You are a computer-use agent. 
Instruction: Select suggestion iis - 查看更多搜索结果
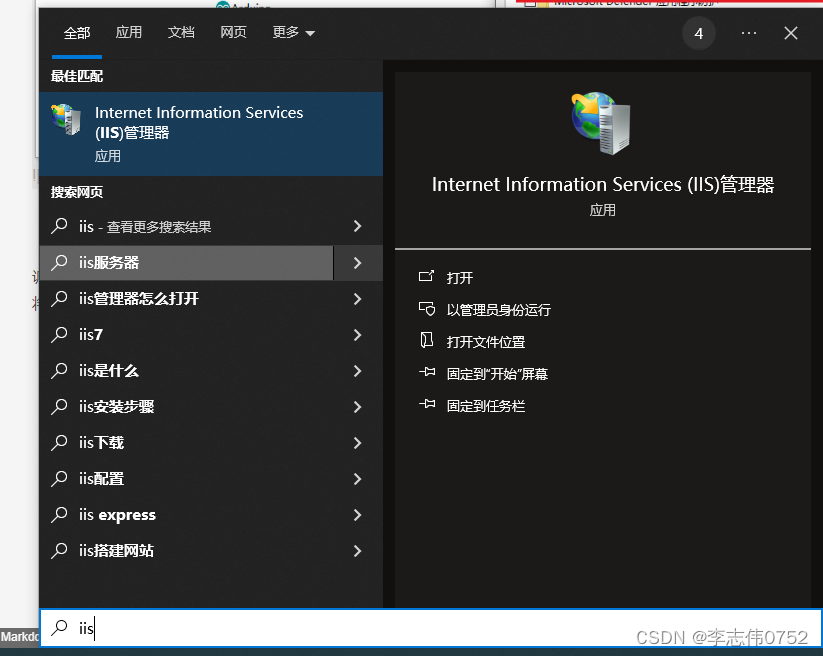click(186, 227)
